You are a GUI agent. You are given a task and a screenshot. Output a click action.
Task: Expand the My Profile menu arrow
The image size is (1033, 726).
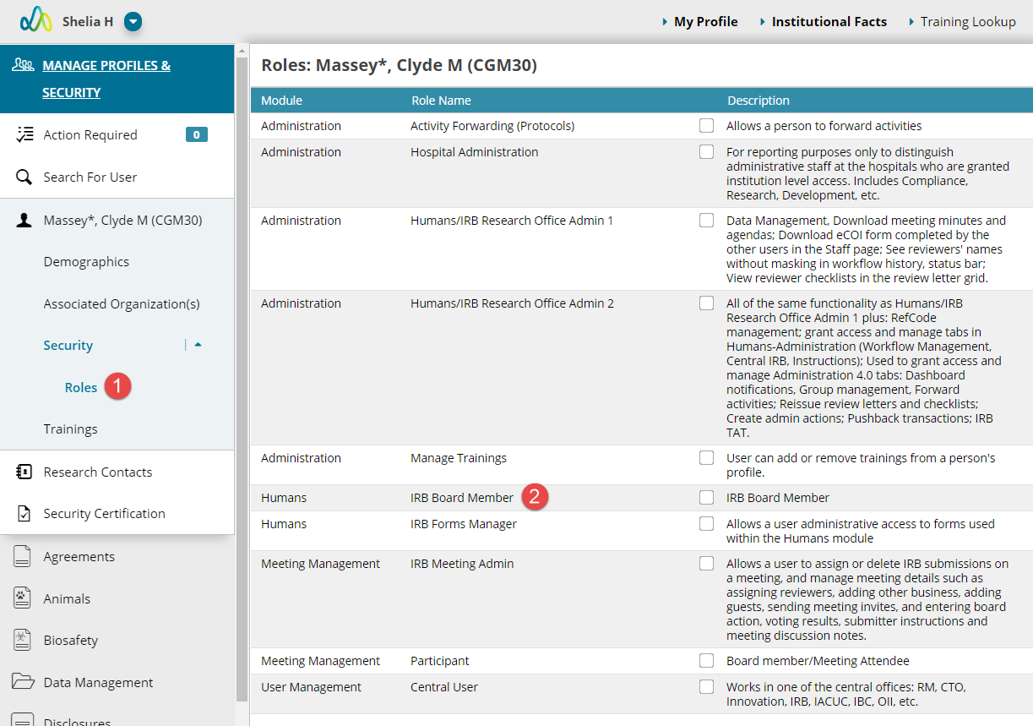pyautogui.click(x=665, y=22)
